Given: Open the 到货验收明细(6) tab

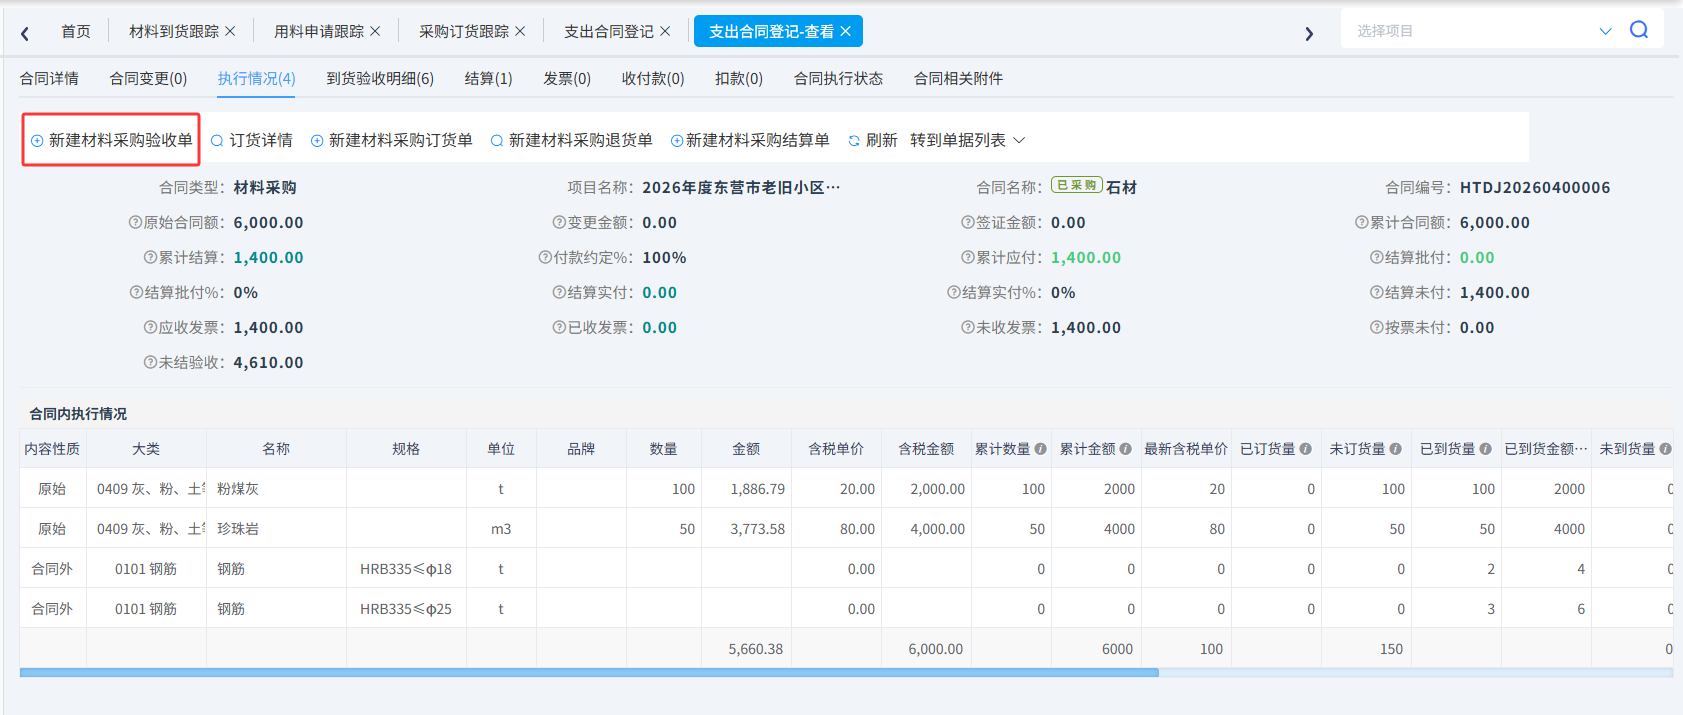Looking at the screenshot, I should point(380,78).
